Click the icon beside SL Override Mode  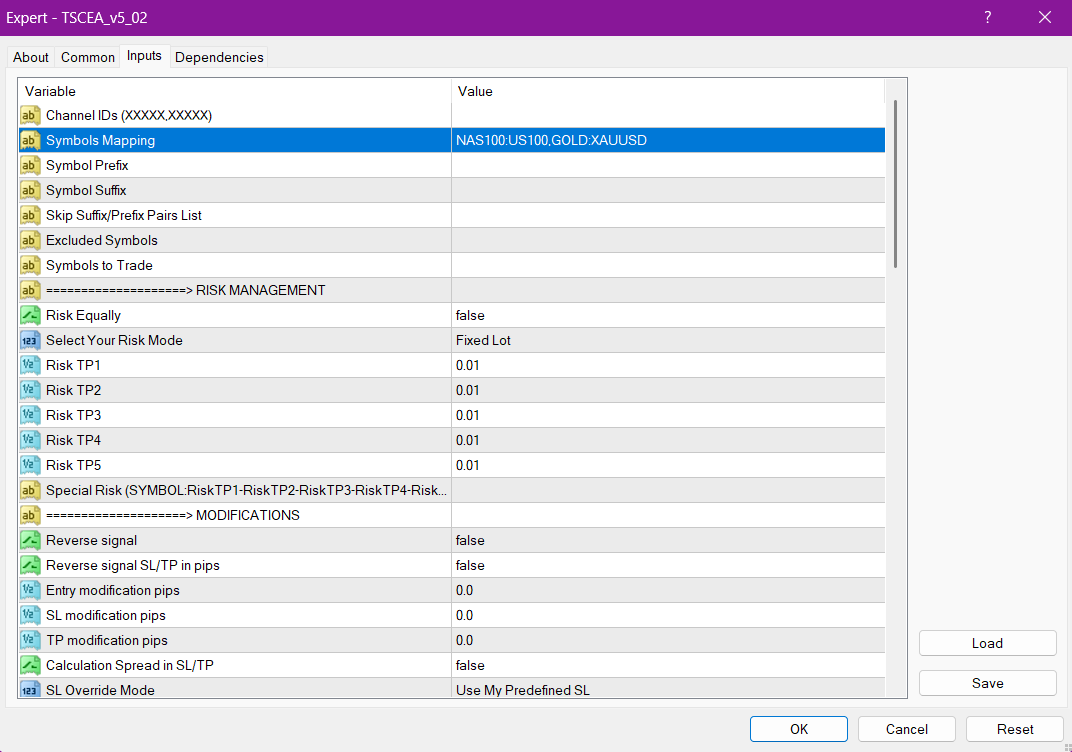[x=30, y=689]
